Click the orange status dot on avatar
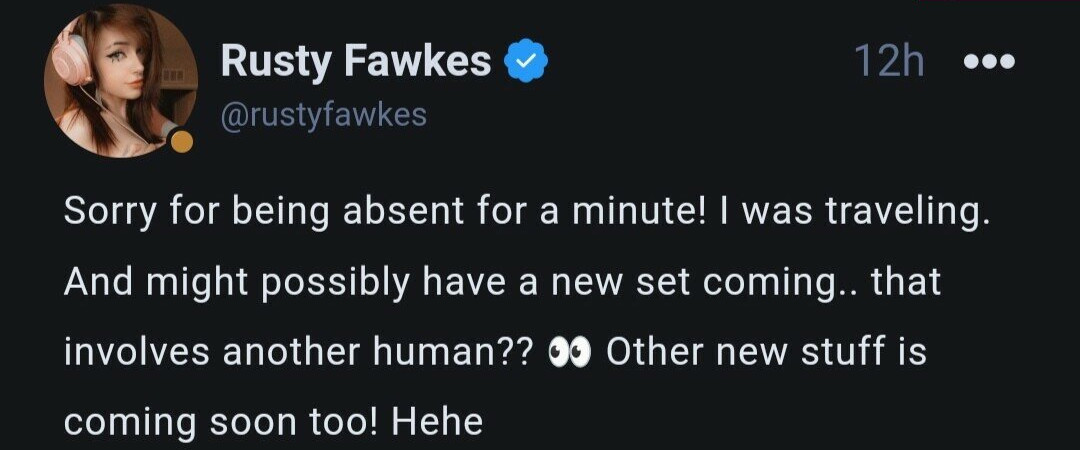The image size is (1080, 450). click(x=181, y=142)
